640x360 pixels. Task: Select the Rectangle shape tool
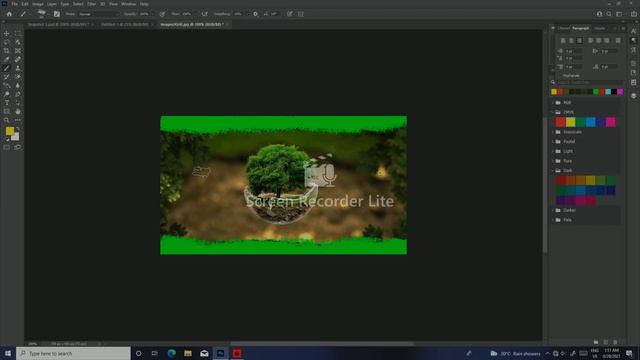(7, 111)
